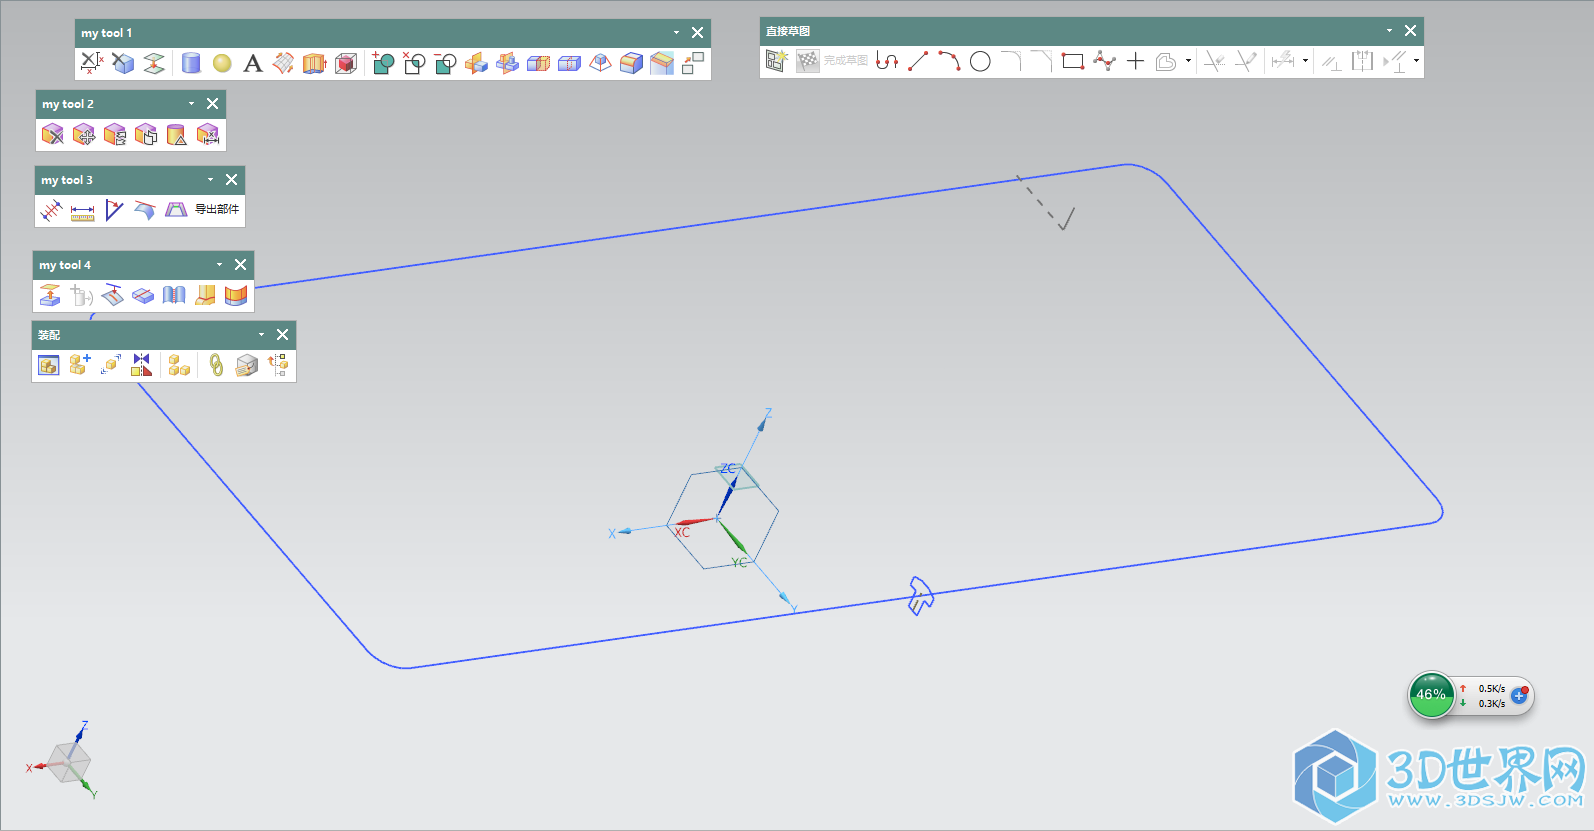Click the grayed extract geometry icon in my tool 4
This screenshot has height=831, width=1594.
pyautogui.click(x=81, y=295)
